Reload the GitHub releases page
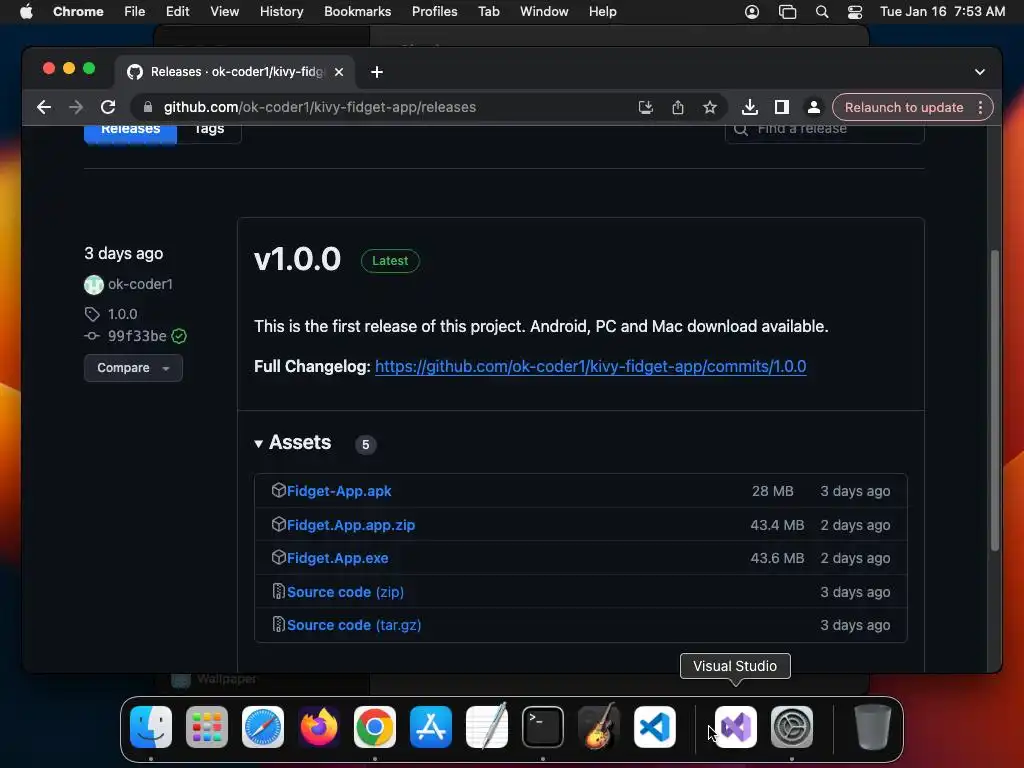 tap(108, 107)
